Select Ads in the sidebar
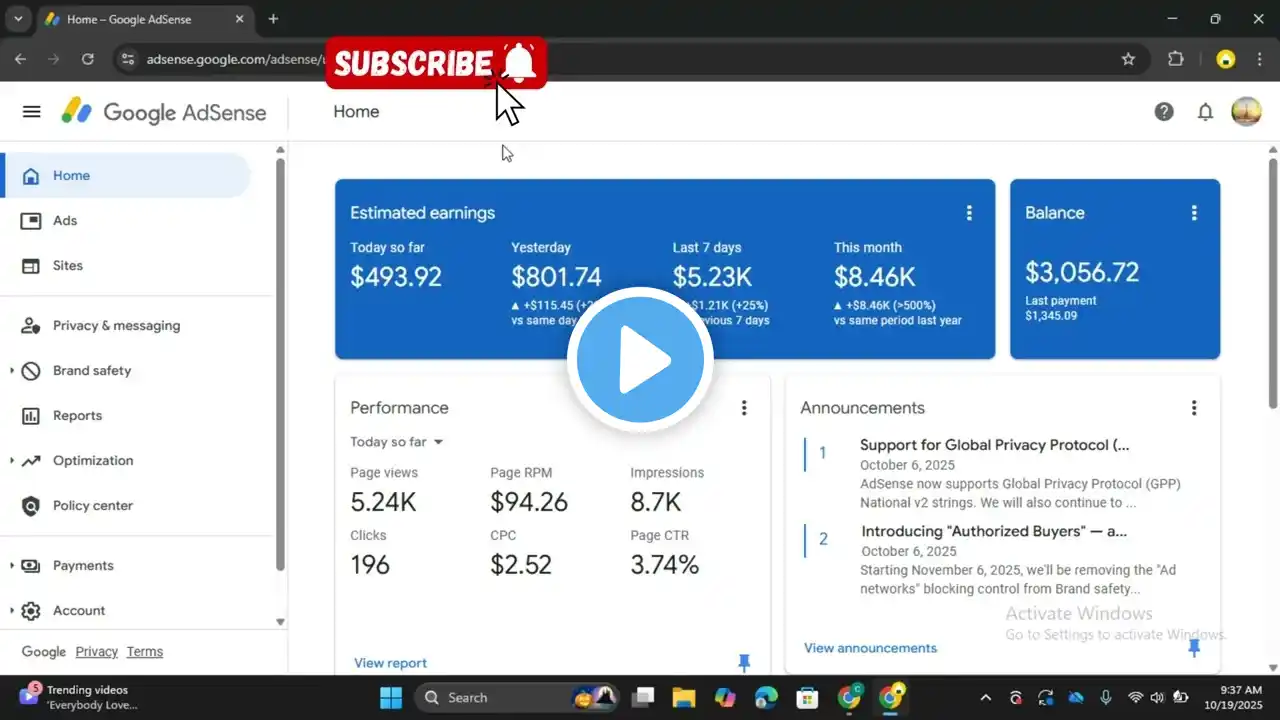The height and width of the screenshot is (720, 1280). (65, 221)
